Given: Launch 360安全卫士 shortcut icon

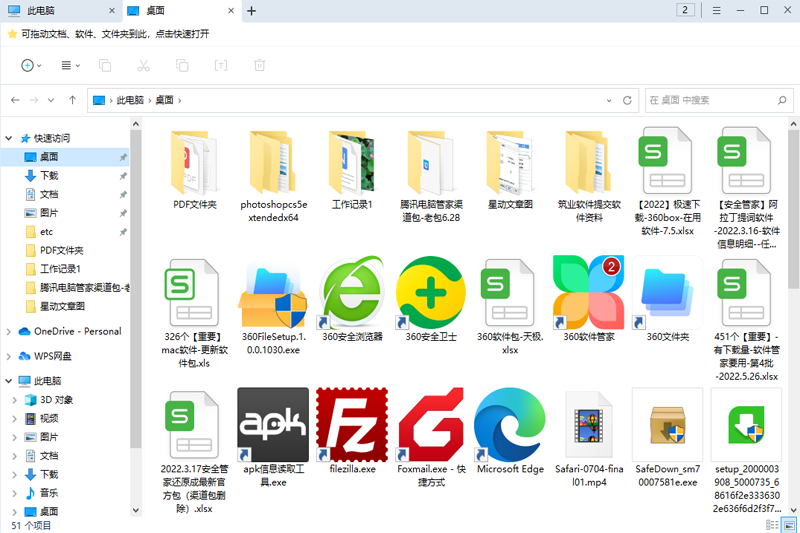Looking at the screenshot, I should (x=430, y=291).
